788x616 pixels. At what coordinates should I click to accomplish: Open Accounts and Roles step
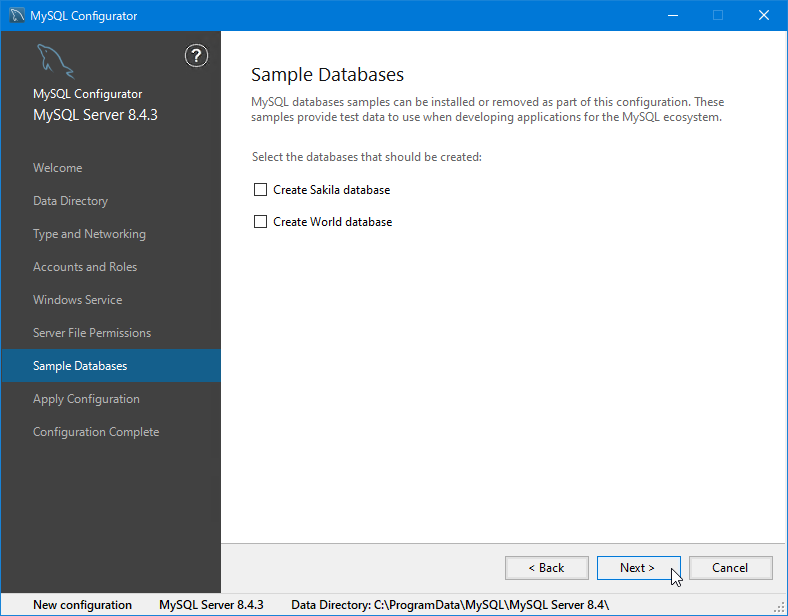click(85, 267)
